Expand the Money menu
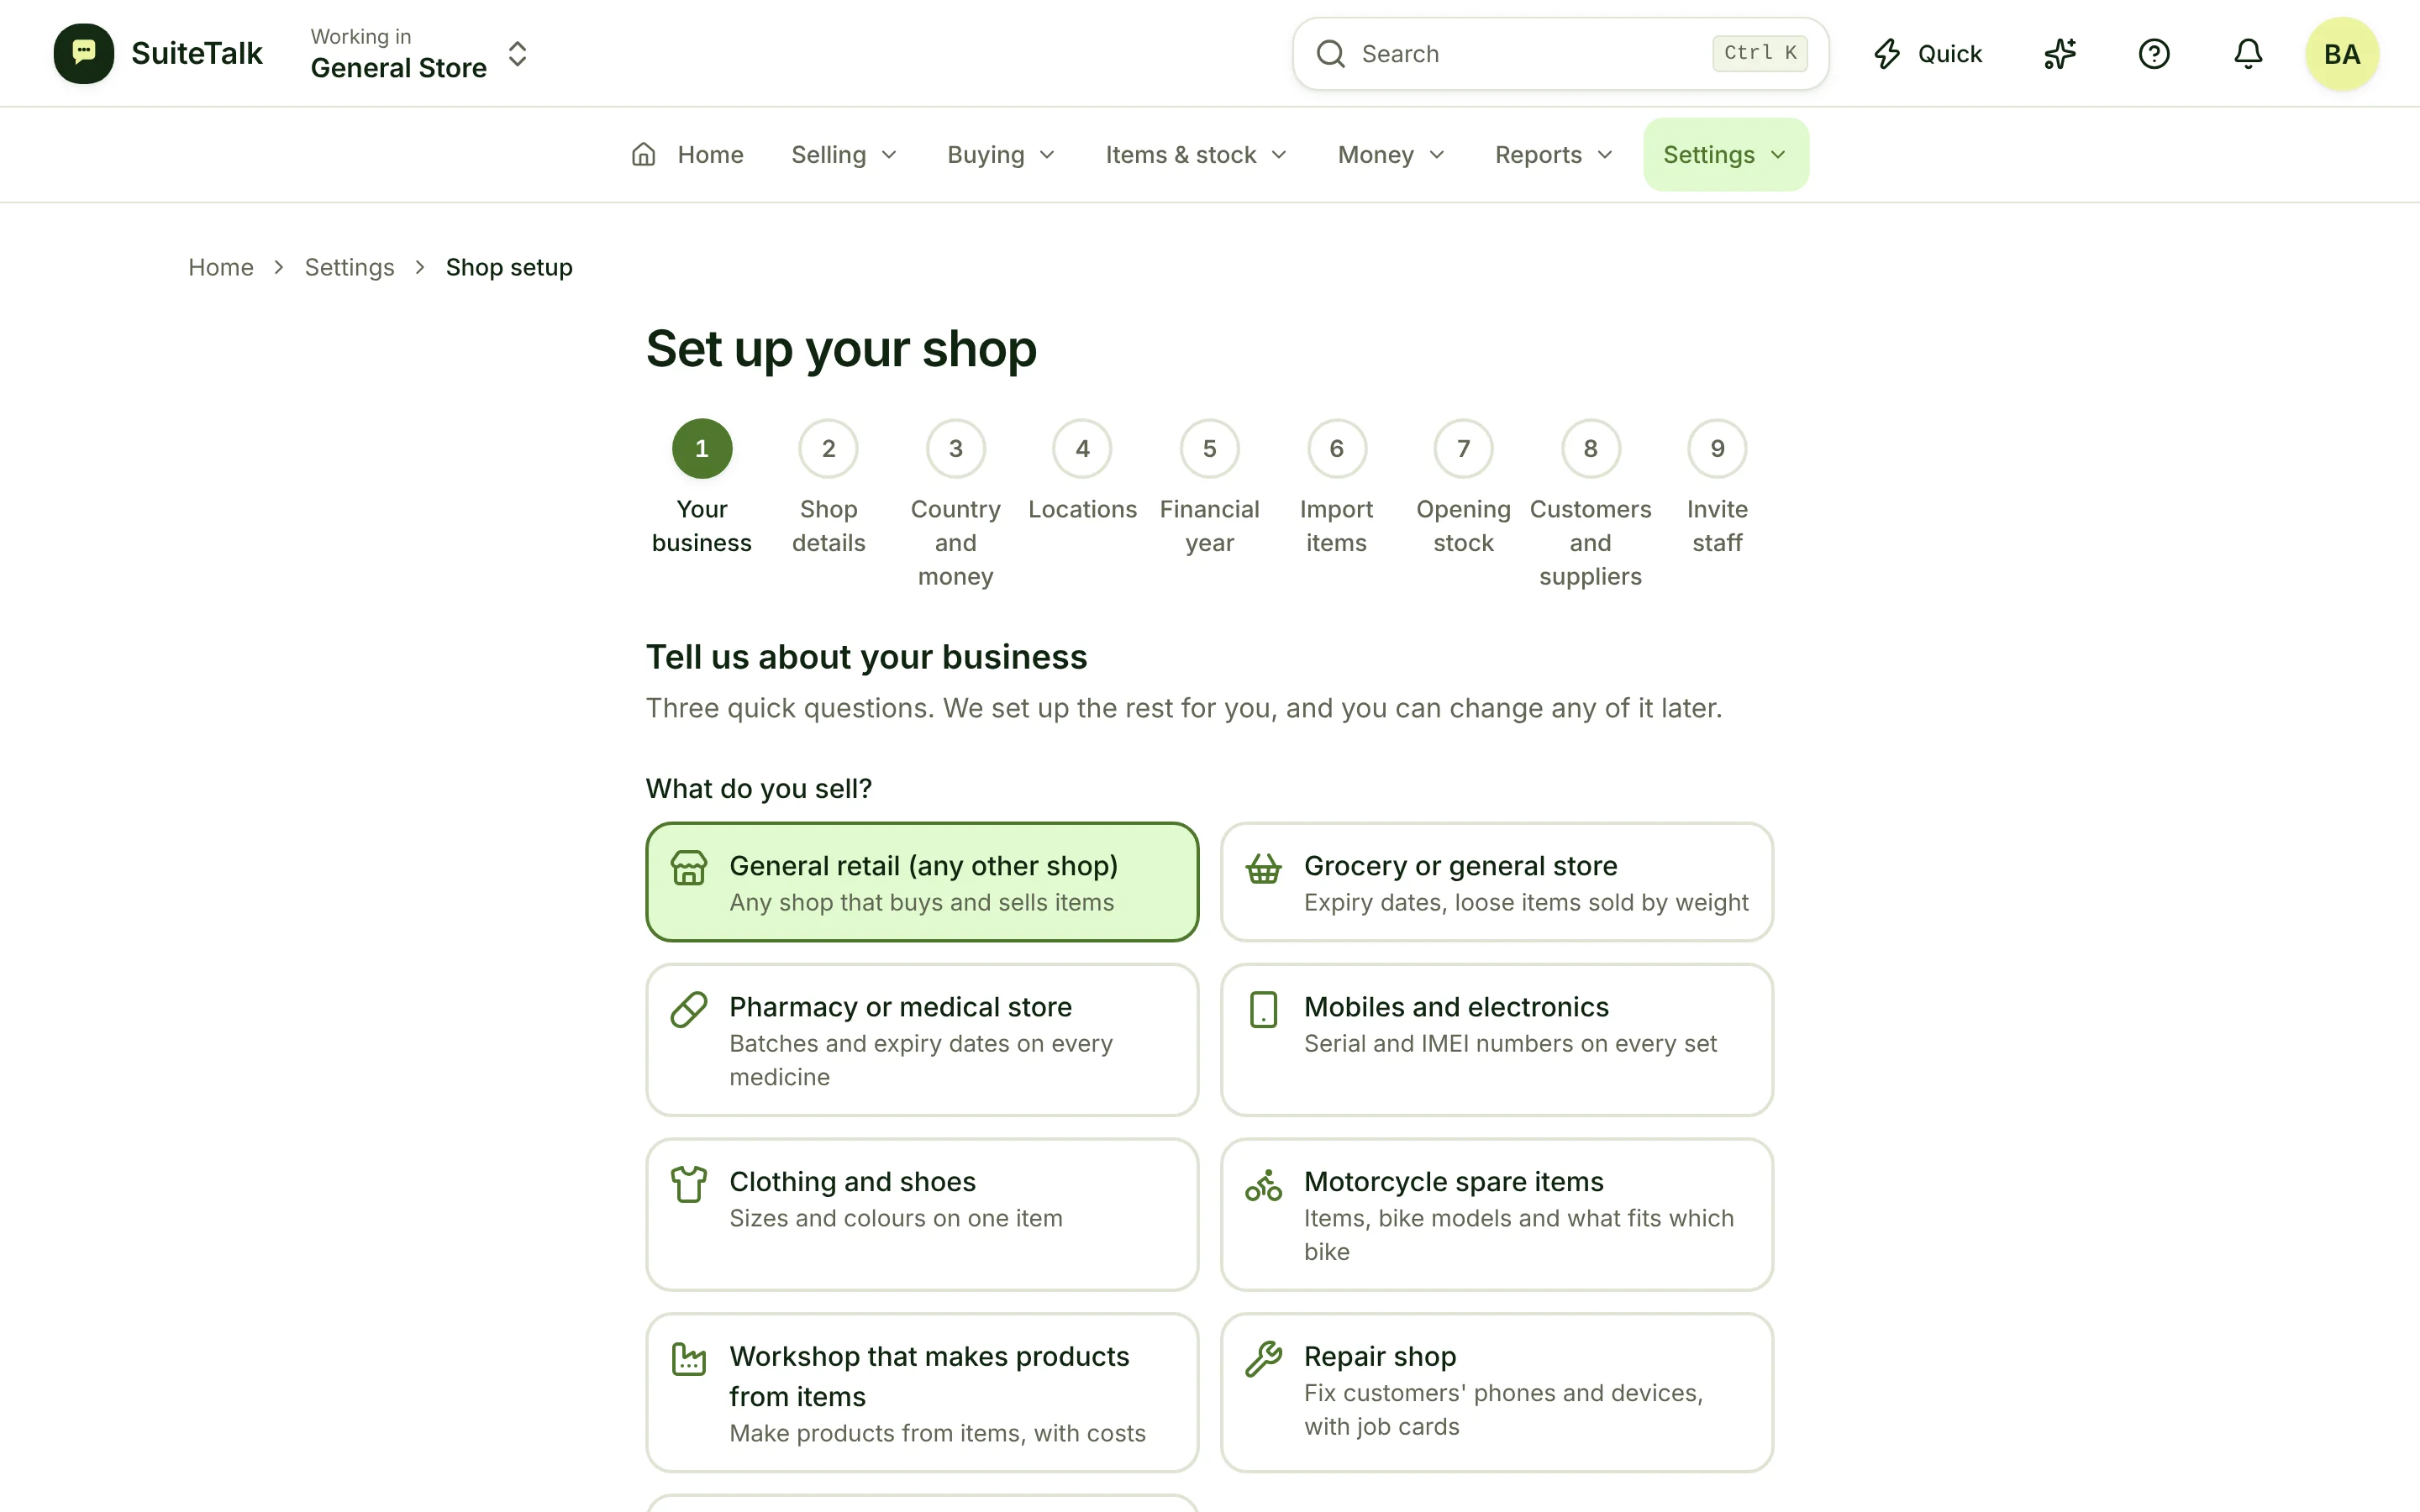2420x1512 pixels. pos(1391,155)
